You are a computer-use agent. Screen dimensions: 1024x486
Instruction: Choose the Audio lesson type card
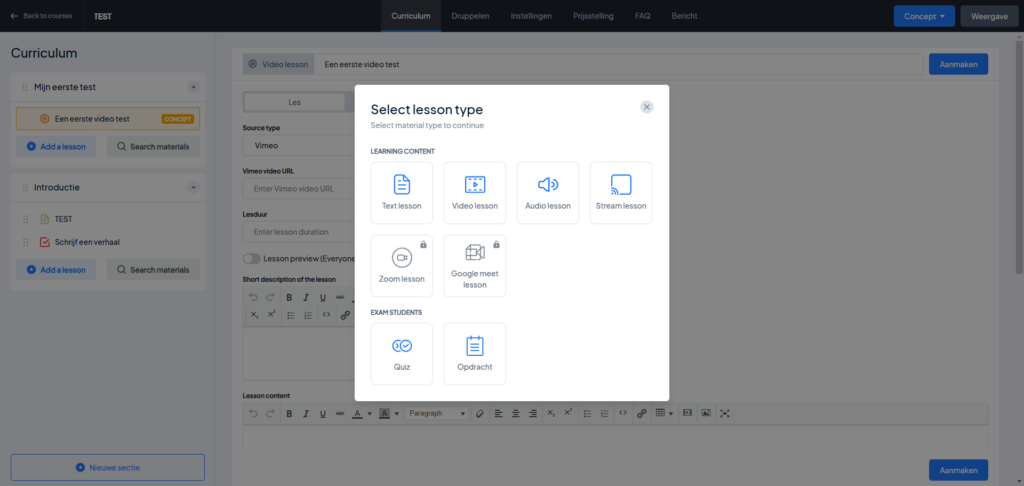coord(548,193)
